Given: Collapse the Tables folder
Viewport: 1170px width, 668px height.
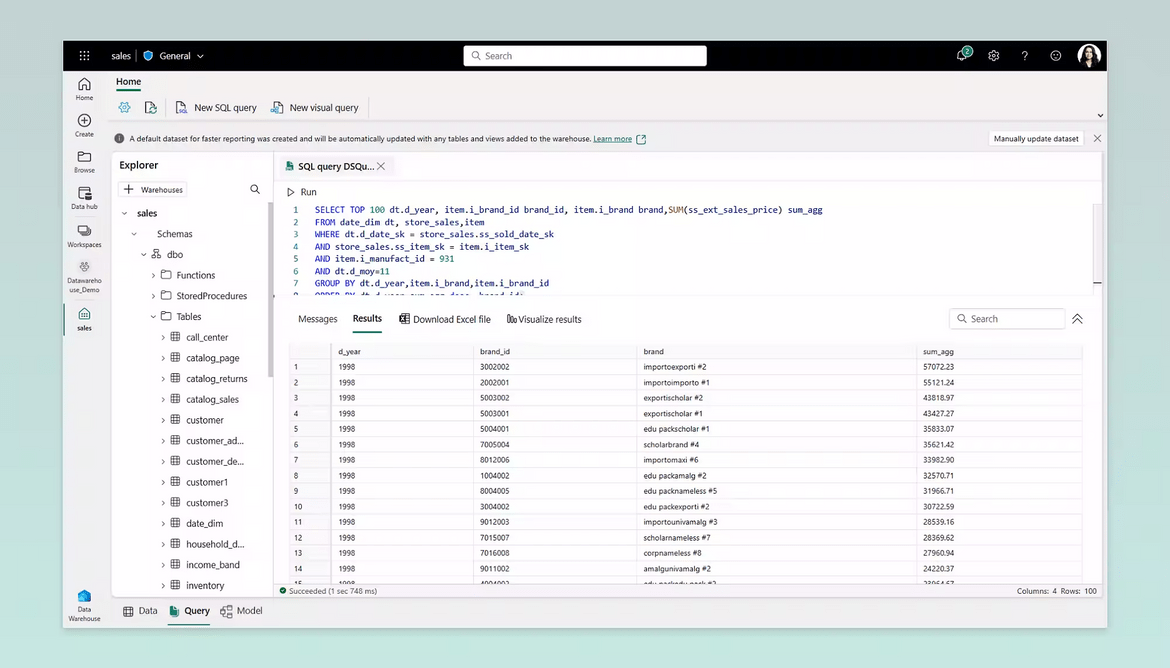Looking at the screenshot, I should pos(154,316).
